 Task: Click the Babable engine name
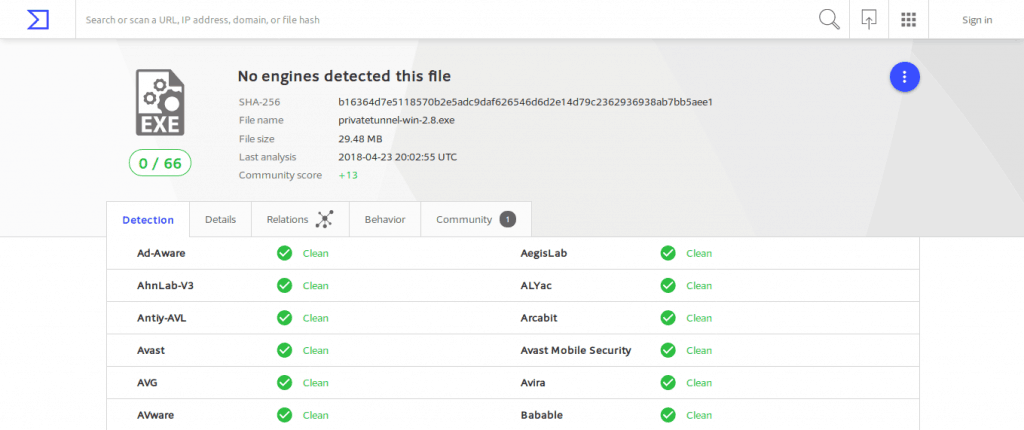click(541, 415)
